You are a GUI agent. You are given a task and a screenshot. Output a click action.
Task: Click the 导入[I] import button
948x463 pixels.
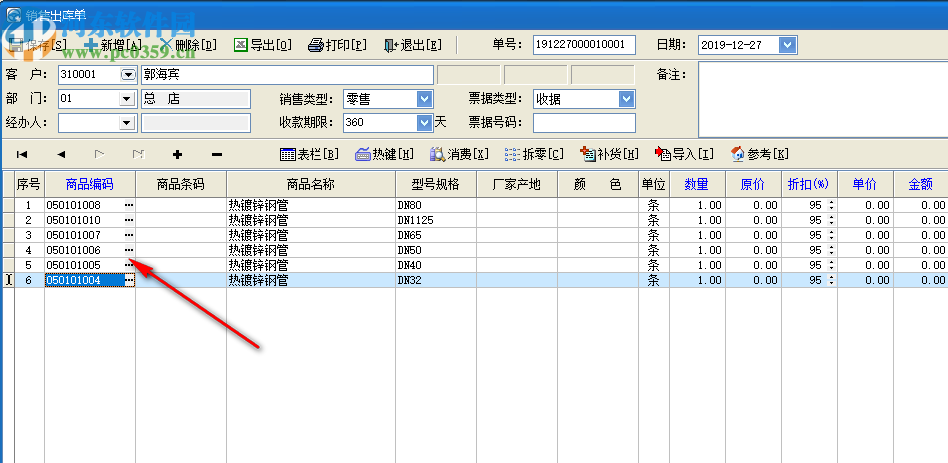684,154
